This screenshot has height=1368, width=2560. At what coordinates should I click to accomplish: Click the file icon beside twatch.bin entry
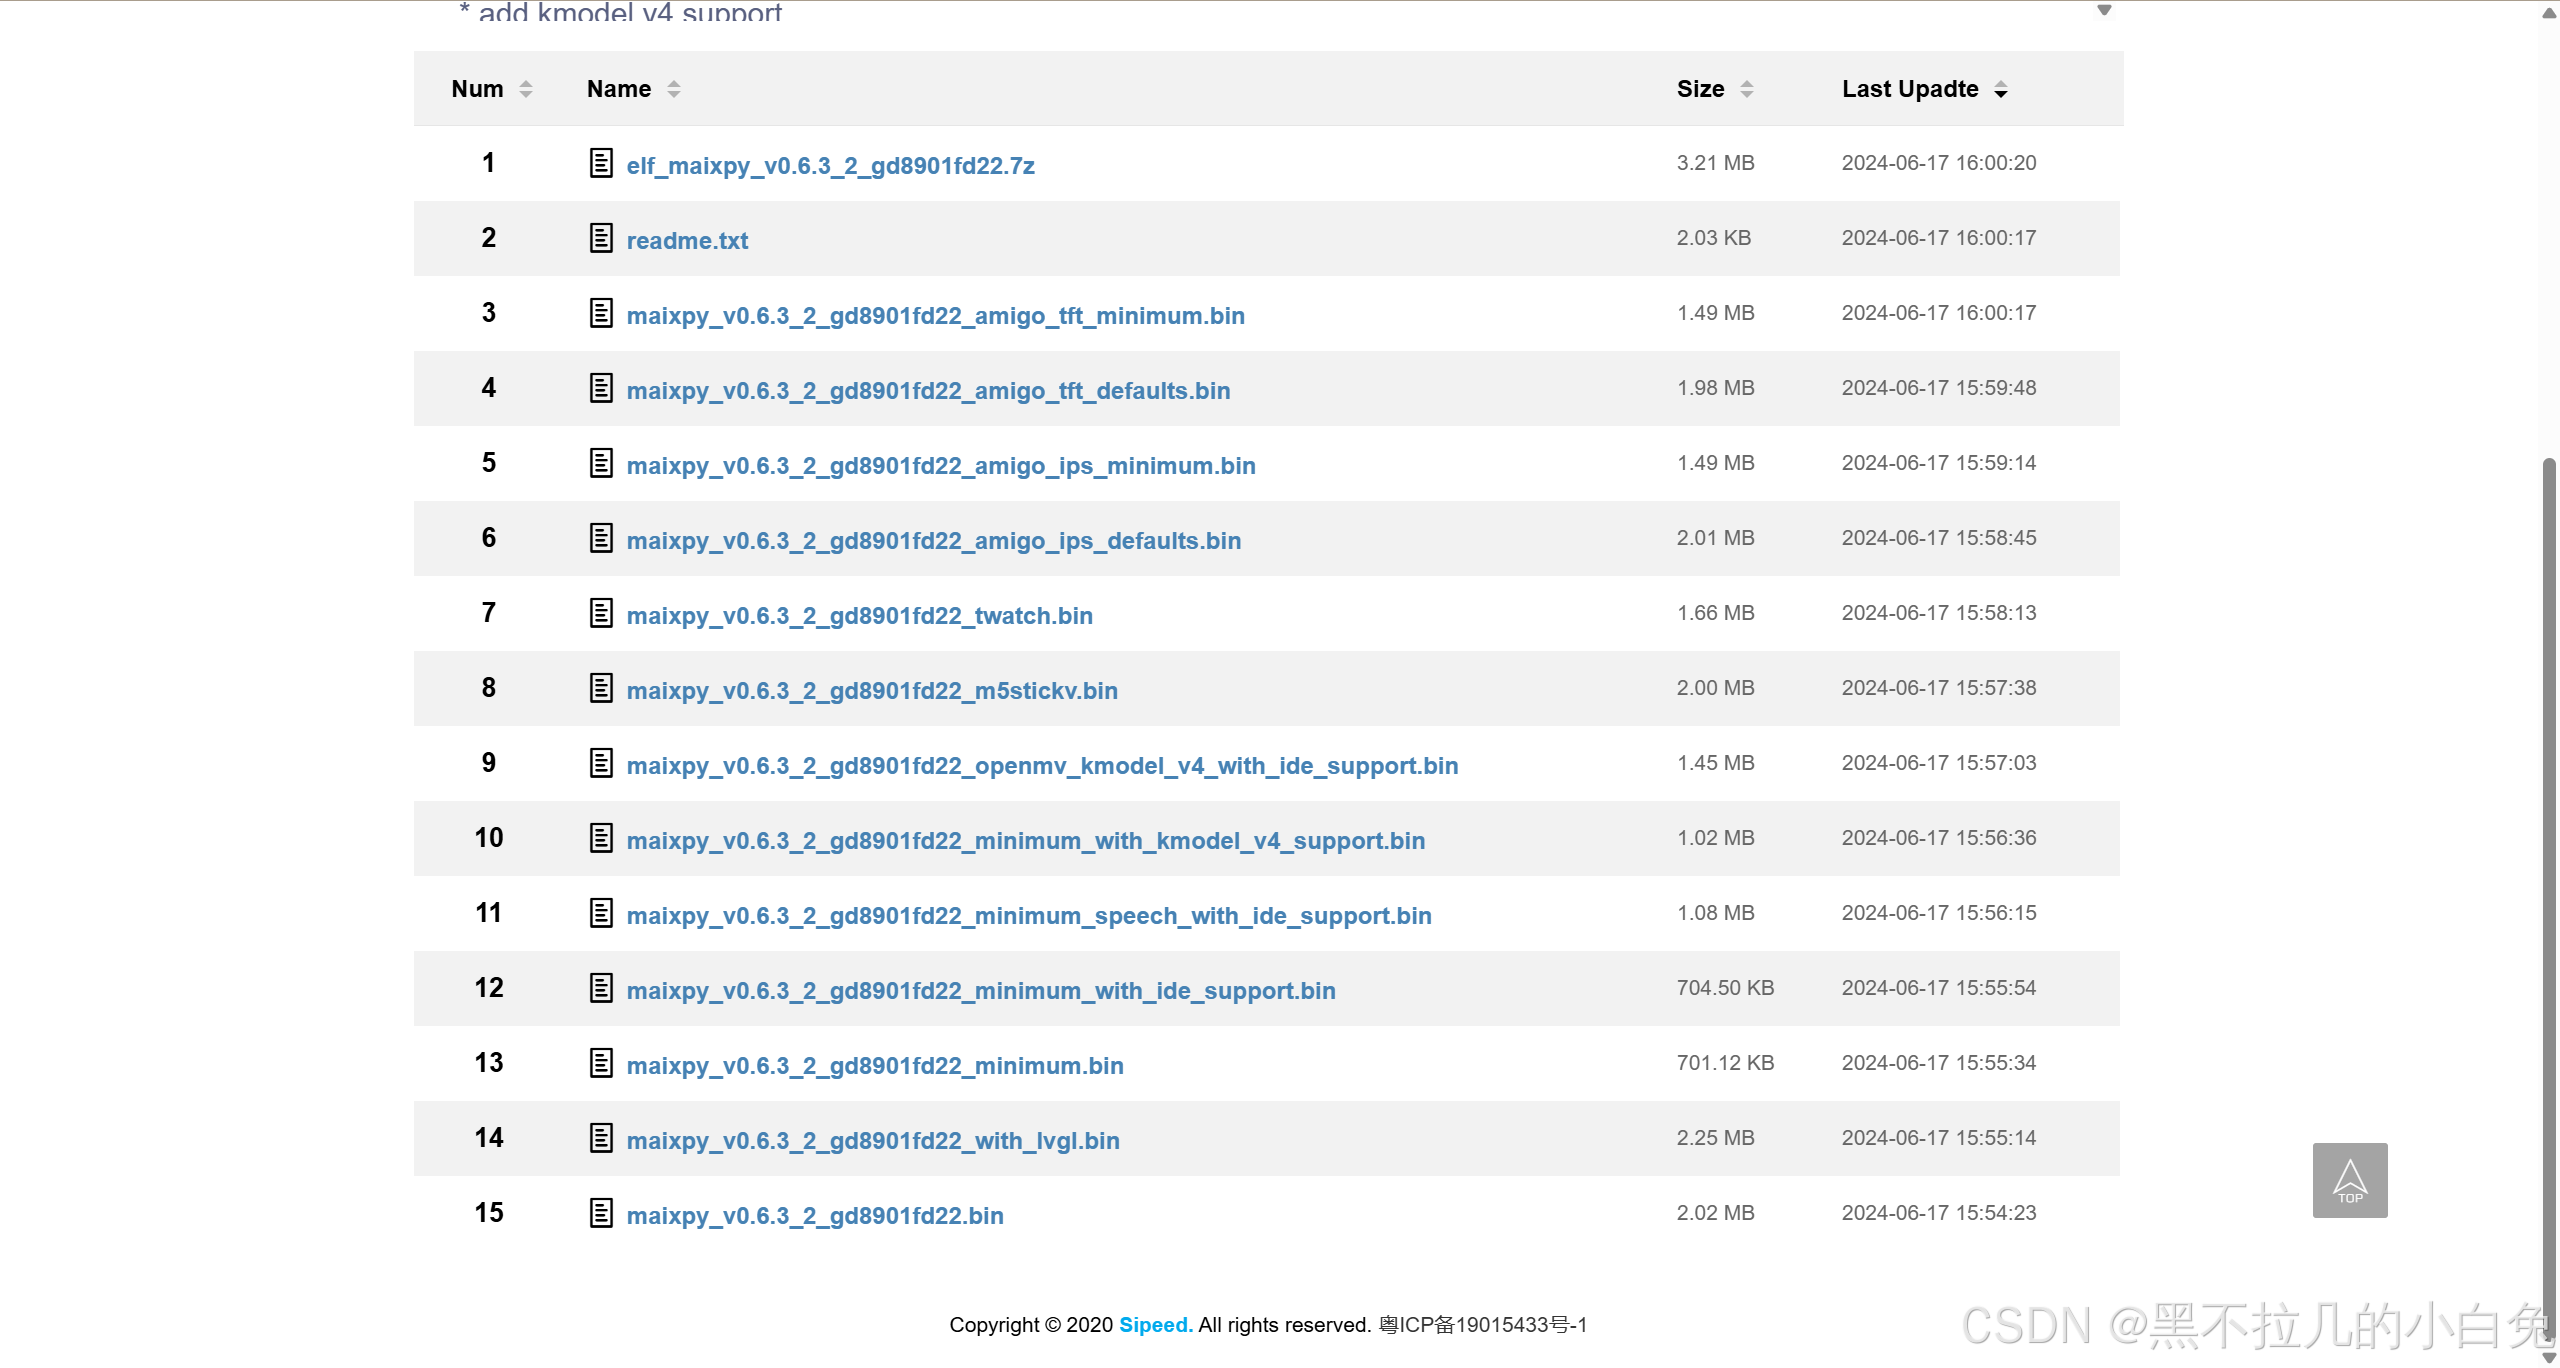pyautogui.click(x=600, y=613)
